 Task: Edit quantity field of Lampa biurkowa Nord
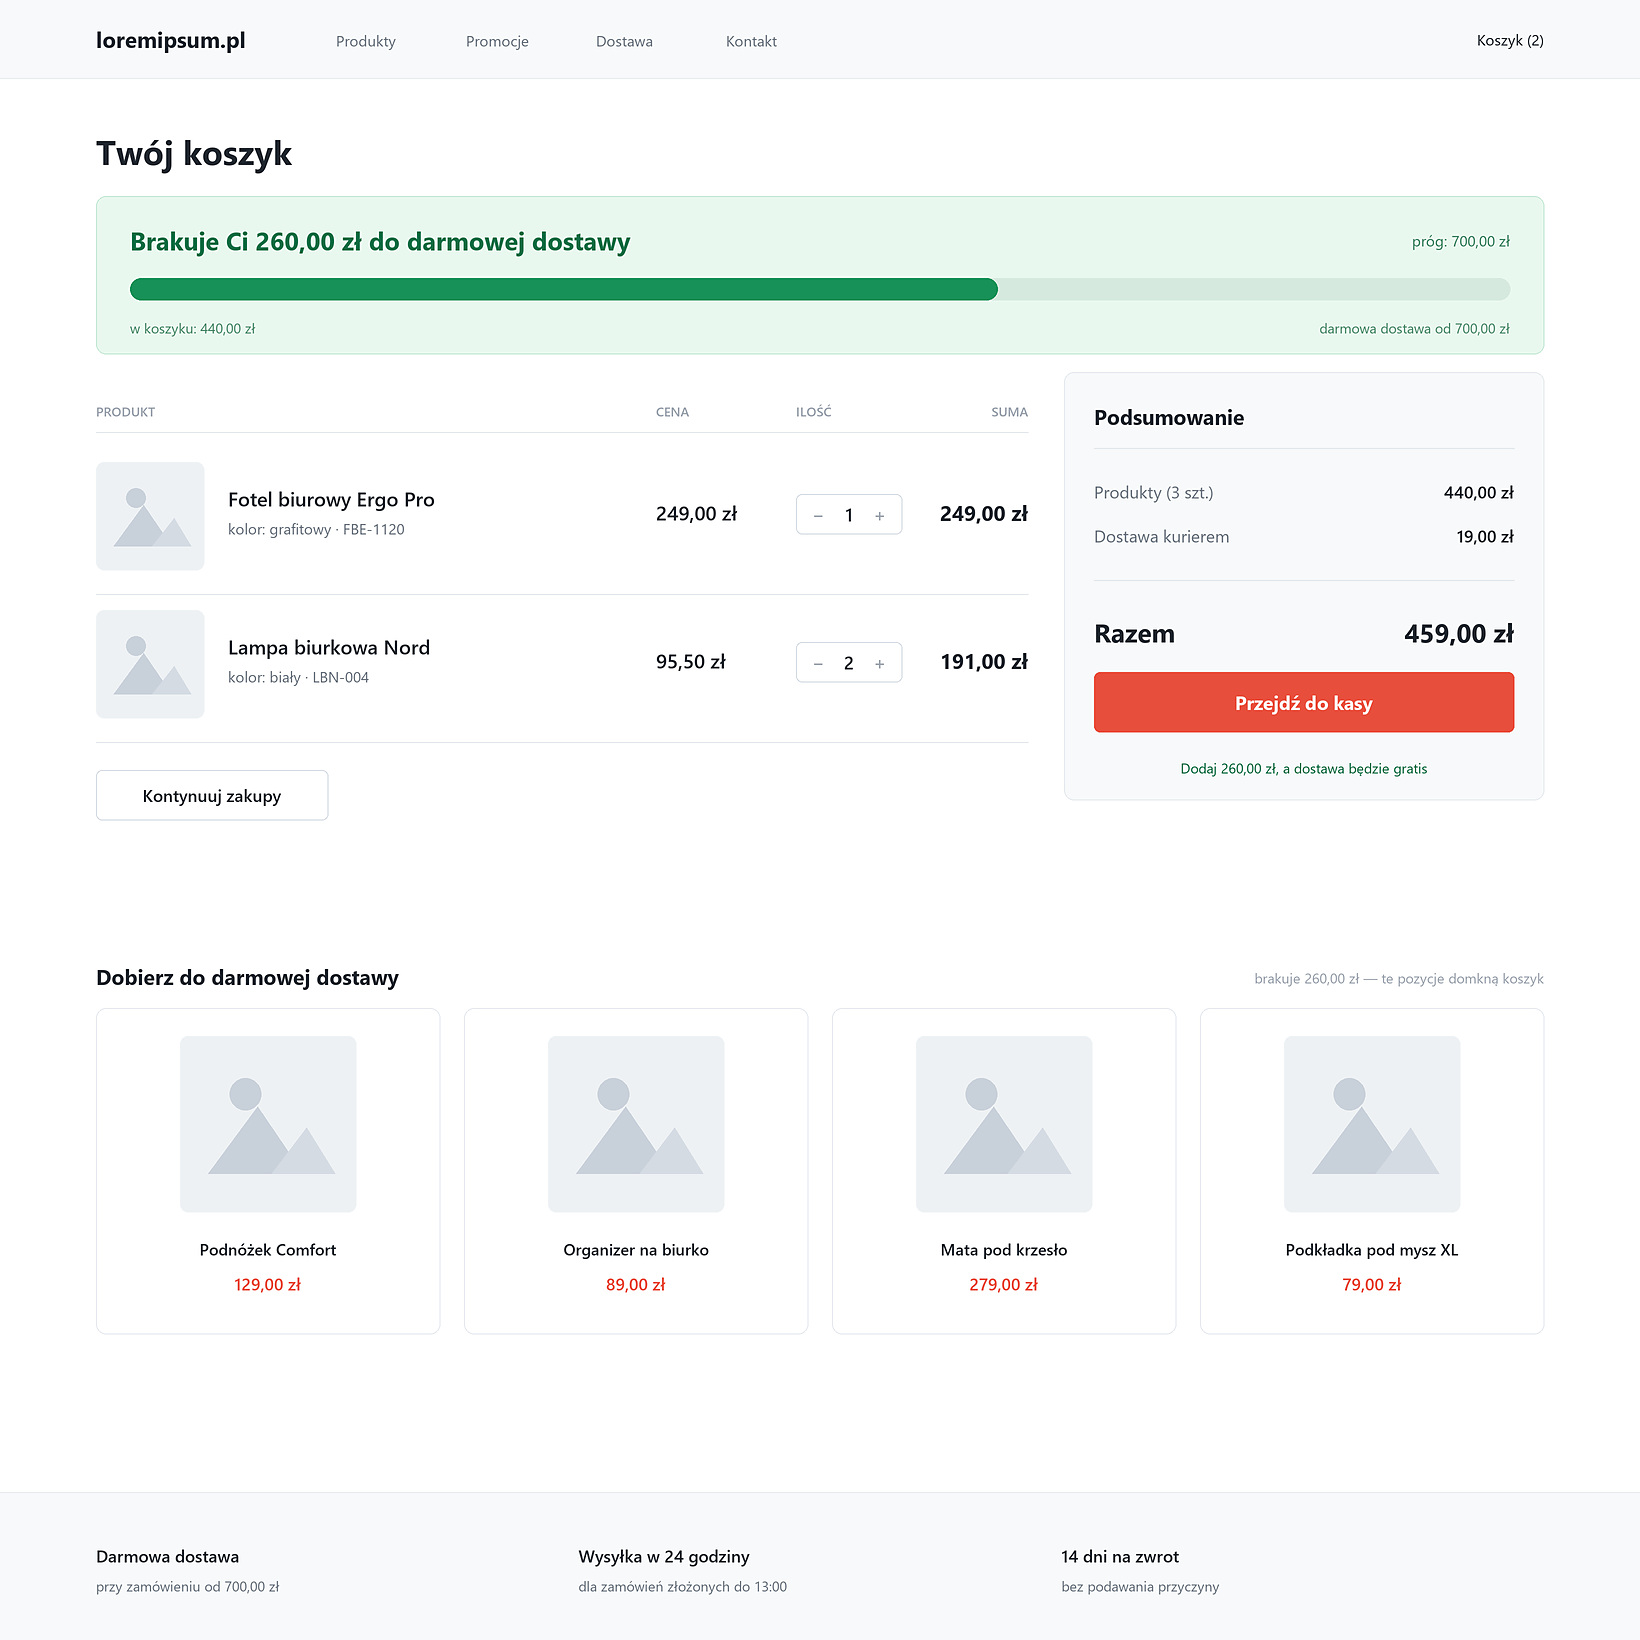(849, 663)
